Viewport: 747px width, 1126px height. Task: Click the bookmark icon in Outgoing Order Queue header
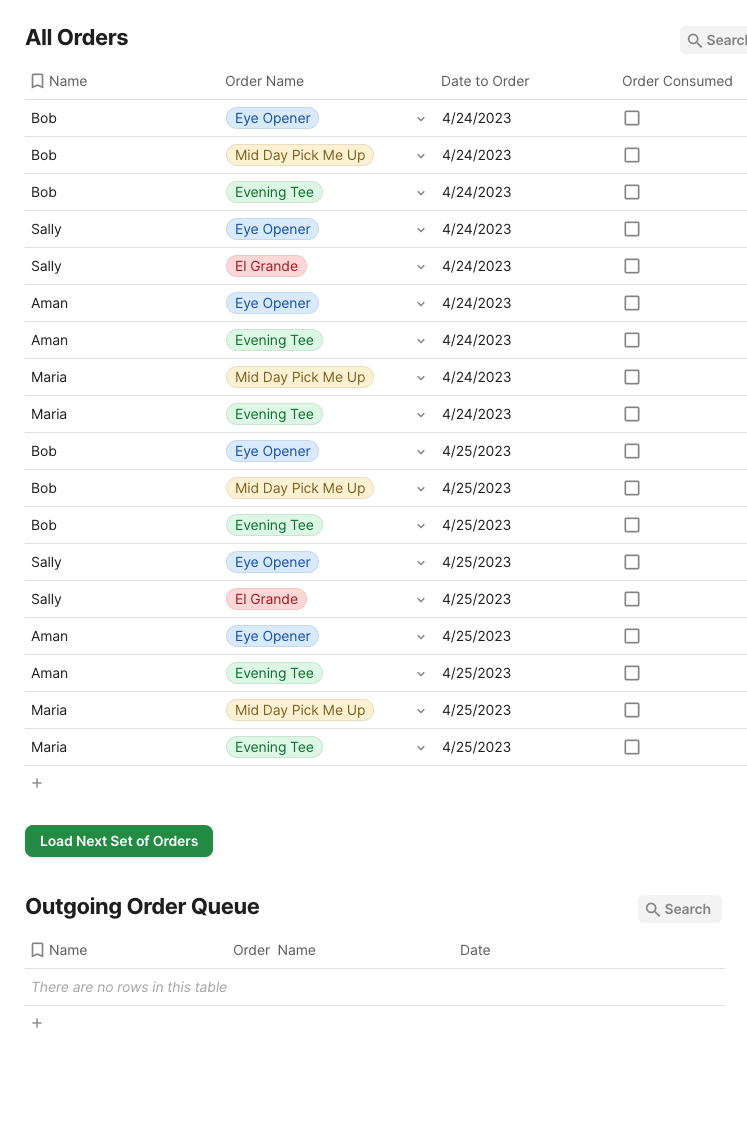point(37,950)
